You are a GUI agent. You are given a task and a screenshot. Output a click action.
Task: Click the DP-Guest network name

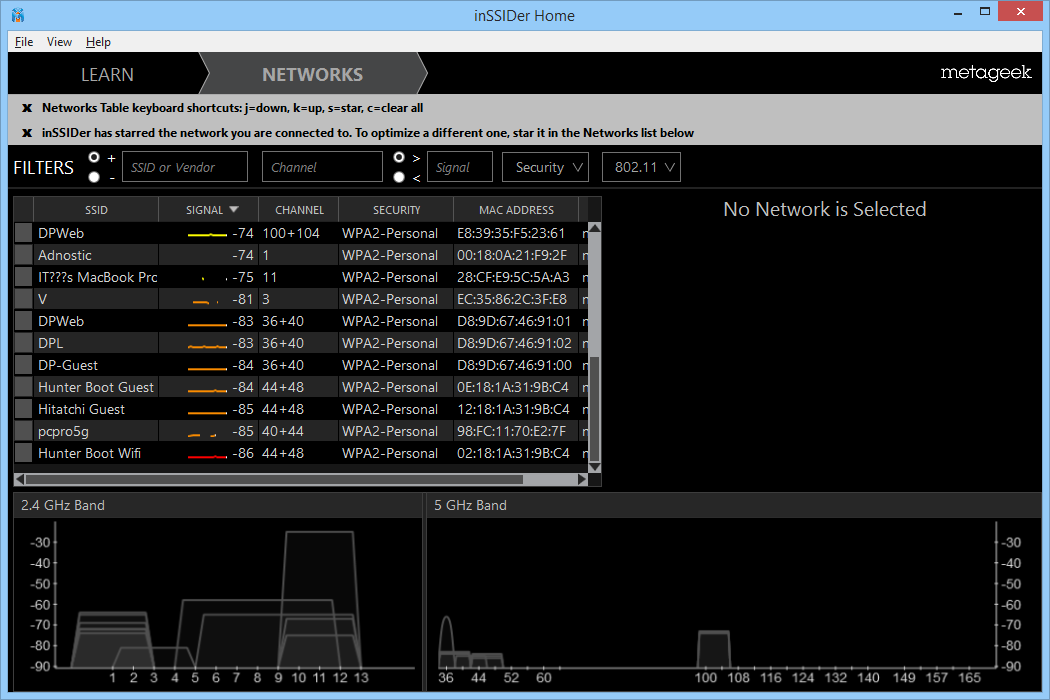click(x=68, y=365)
